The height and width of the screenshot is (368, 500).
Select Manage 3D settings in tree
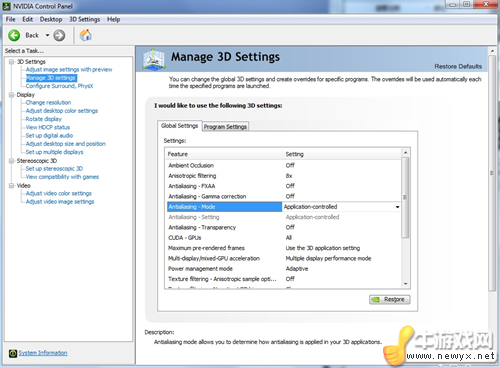(x=51, y=78)
